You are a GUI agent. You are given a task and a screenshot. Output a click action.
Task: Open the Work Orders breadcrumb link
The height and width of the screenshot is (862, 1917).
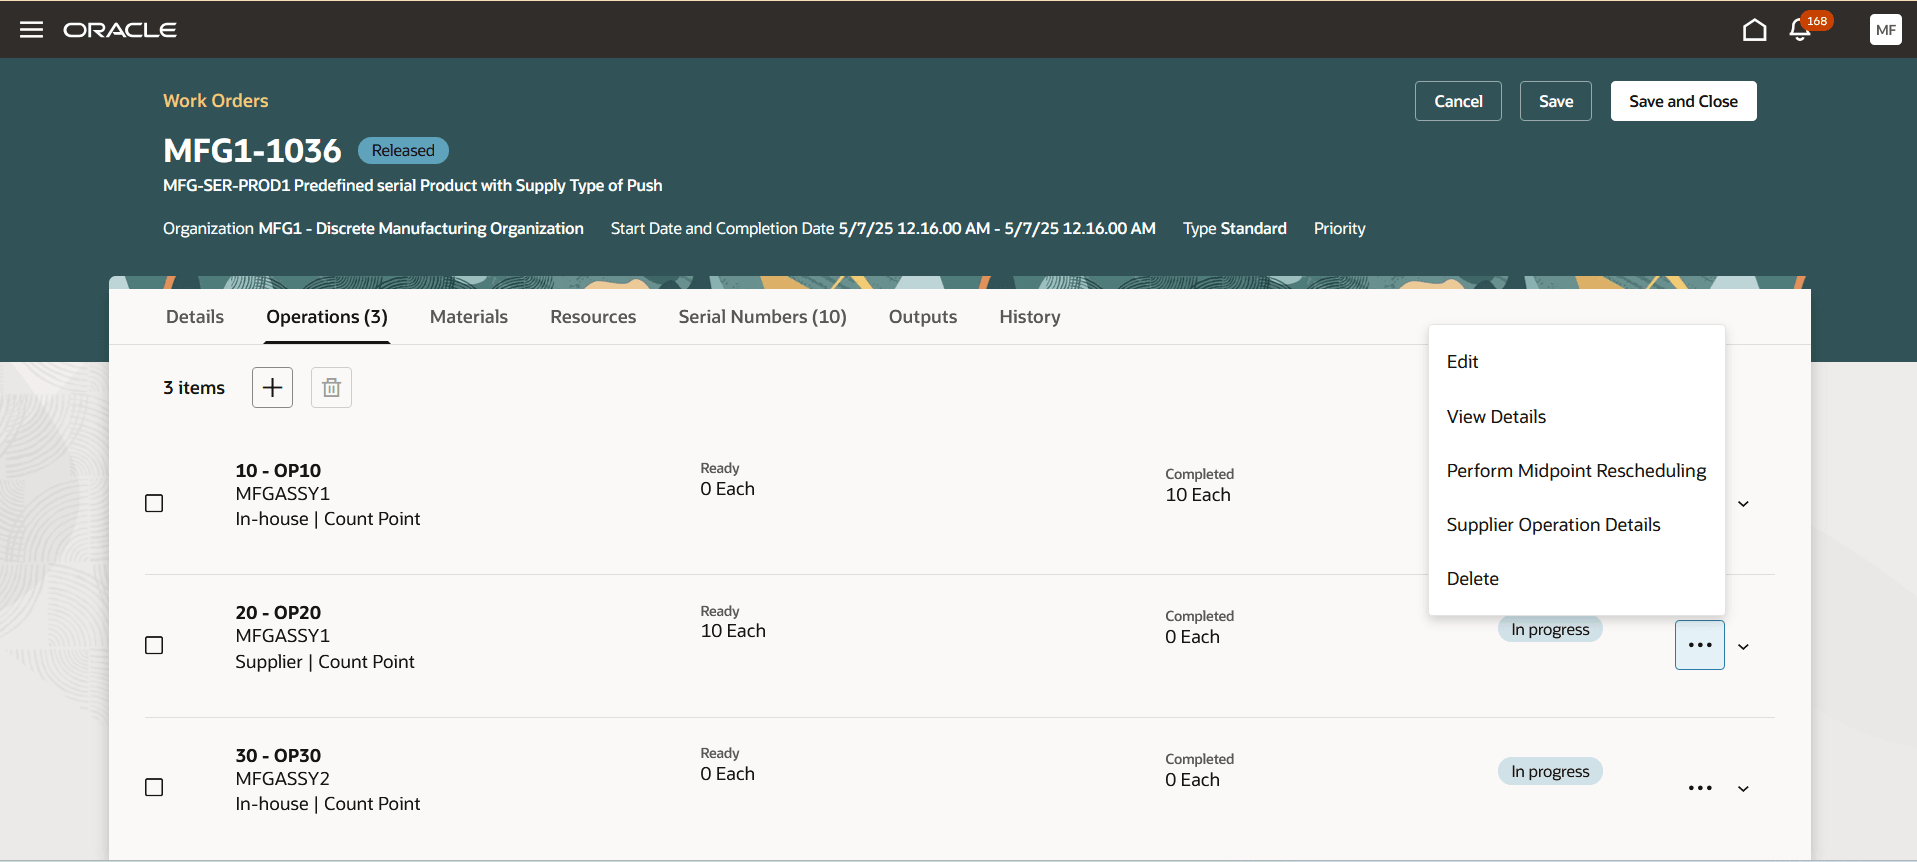[x=215, y=101]
